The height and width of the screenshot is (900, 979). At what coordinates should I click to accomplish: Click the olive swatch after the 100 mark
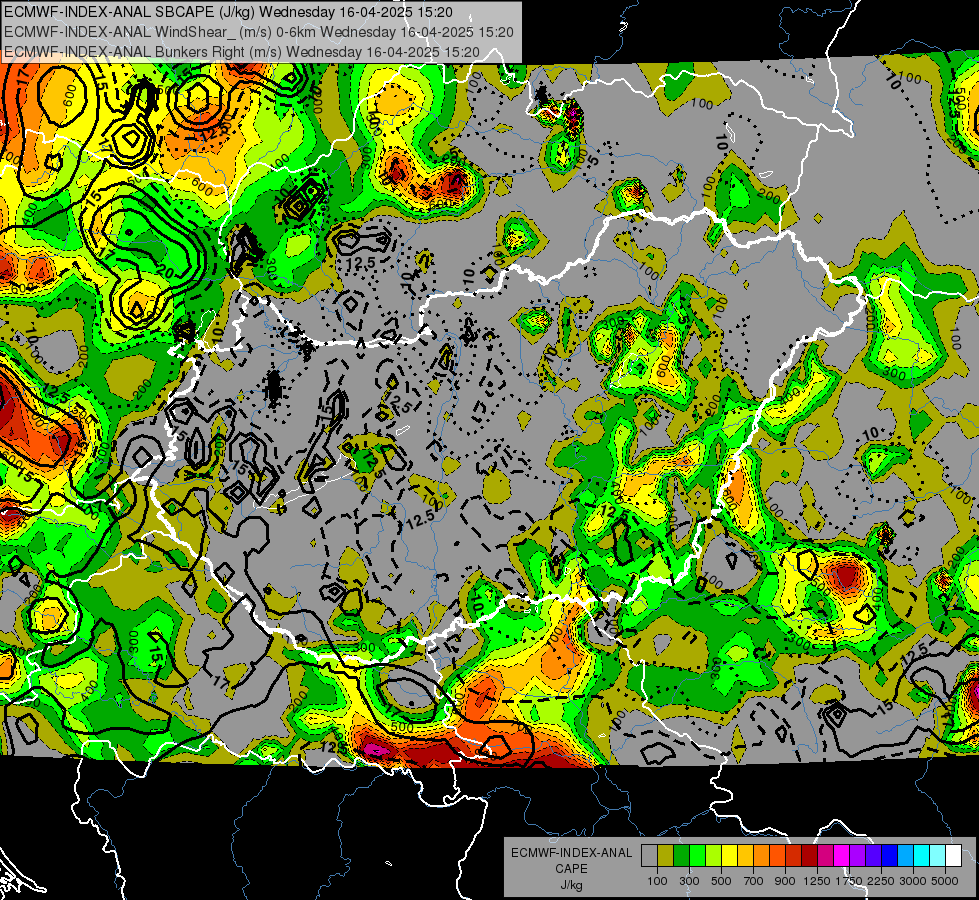tap(666, 856)
